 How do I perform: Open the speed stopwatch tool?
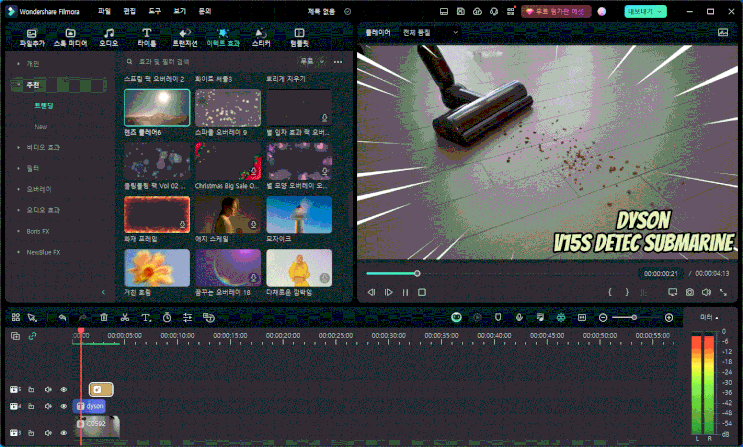167,317
